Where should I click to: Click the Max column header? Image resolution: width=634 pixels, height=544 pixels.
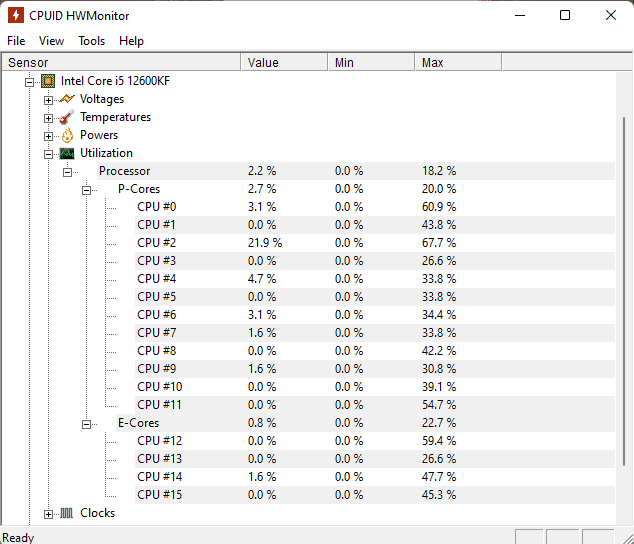(x=458, y=62)
